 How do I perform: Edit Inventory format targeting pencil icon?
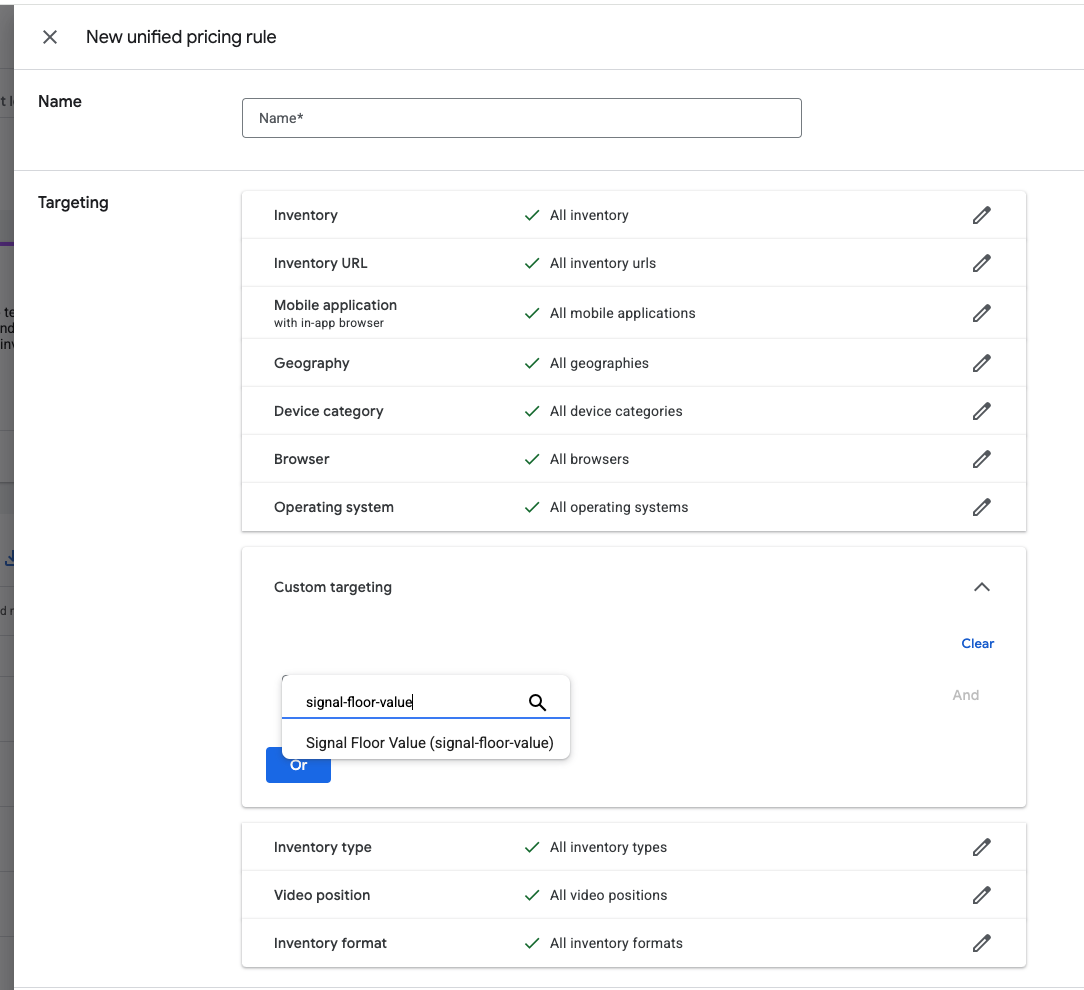pos(981,943)
